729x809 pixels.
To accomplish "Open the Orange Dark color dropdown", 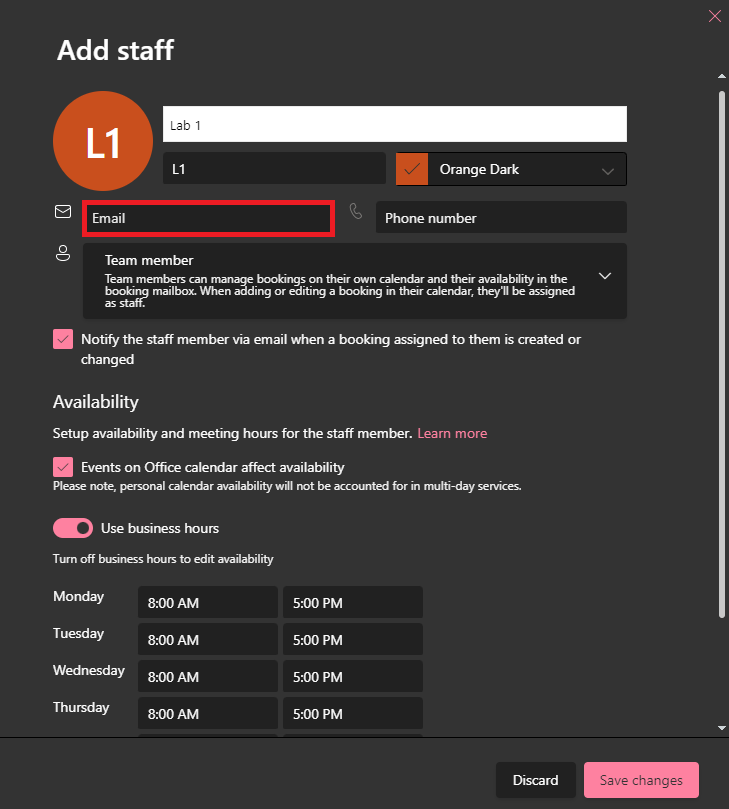I will click(607, 169).
